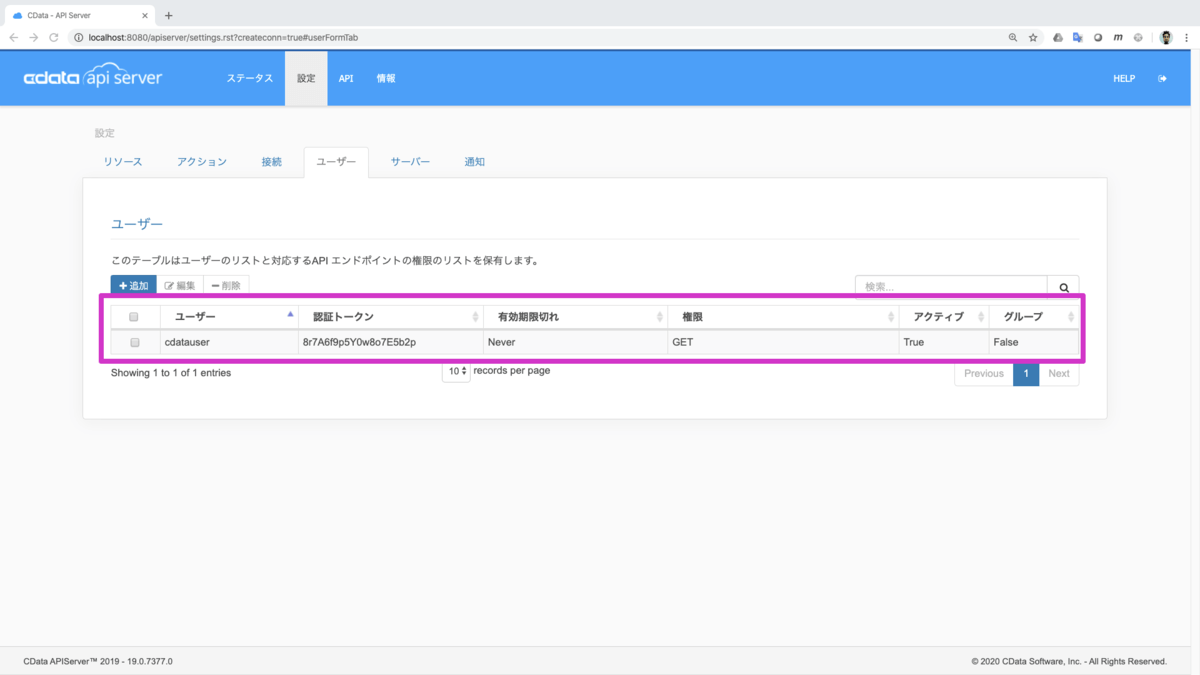Click the HELP link

click(x=1124, y=78)
